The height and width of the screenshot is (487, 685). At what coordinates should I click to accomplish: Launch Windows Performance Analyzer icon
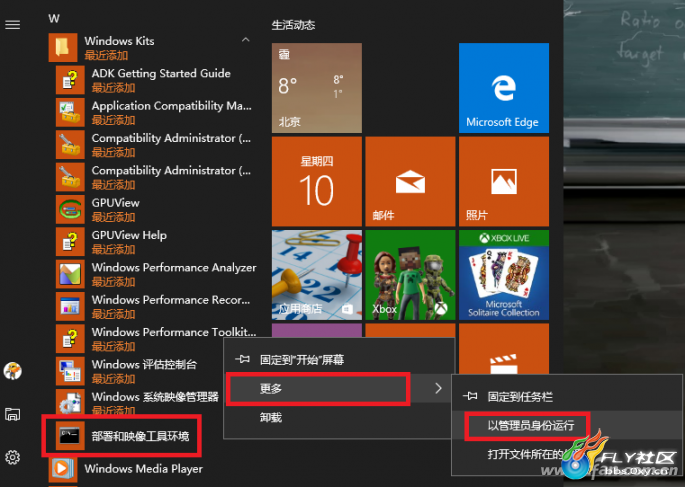point(70,274)
